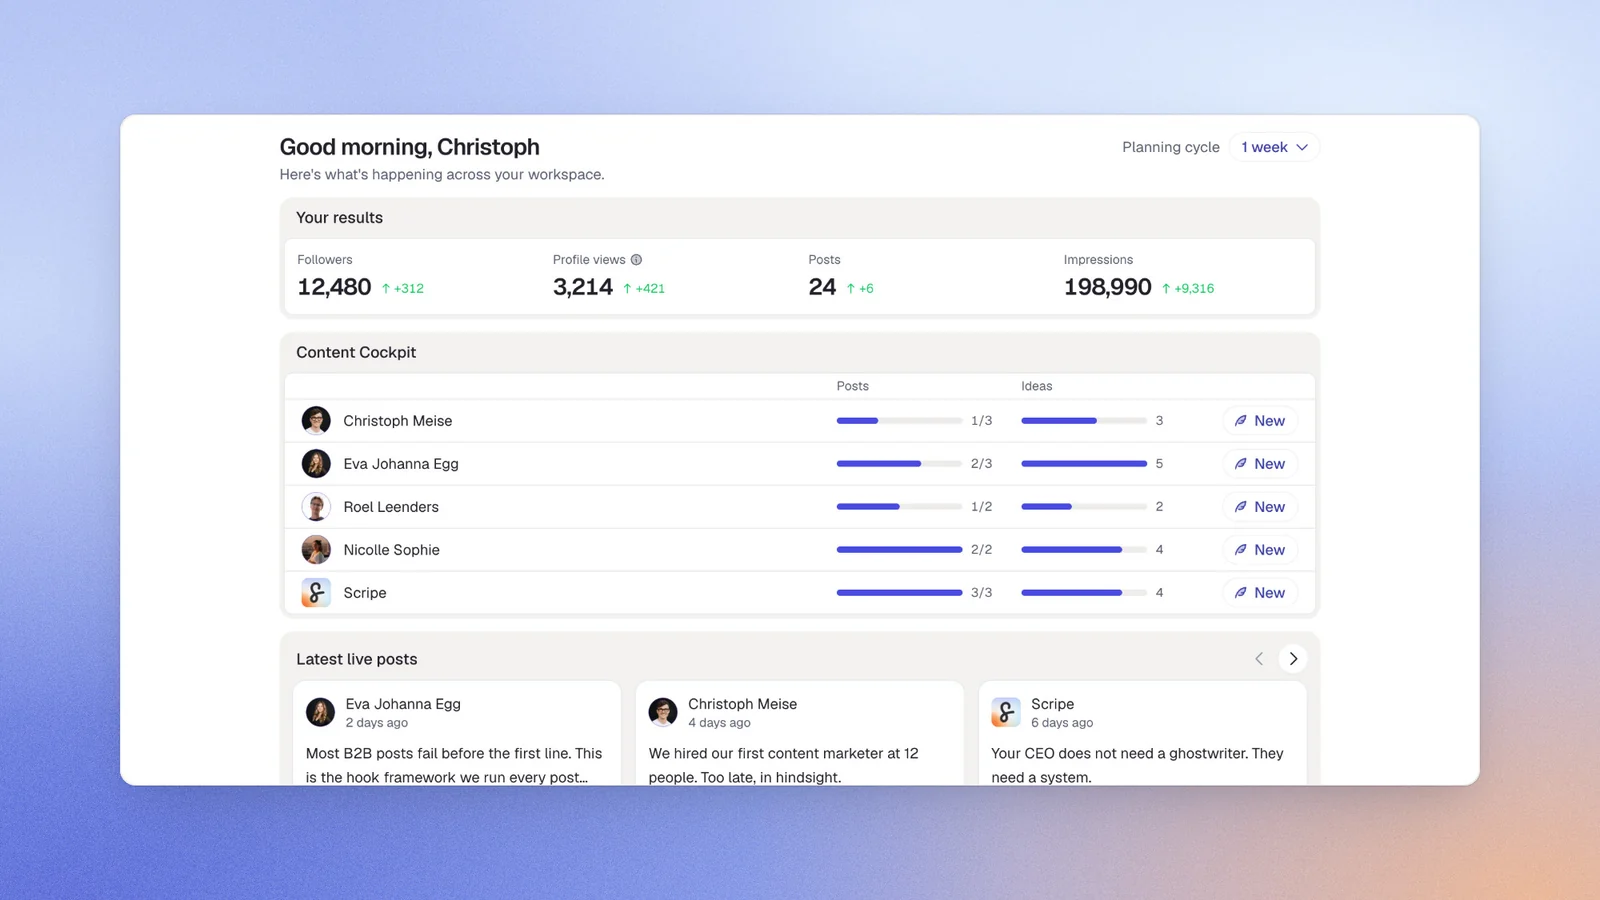Select the Nicolle Sophie name
Image resolution: width=1600 pixels, height=900 pixels.
392,550
